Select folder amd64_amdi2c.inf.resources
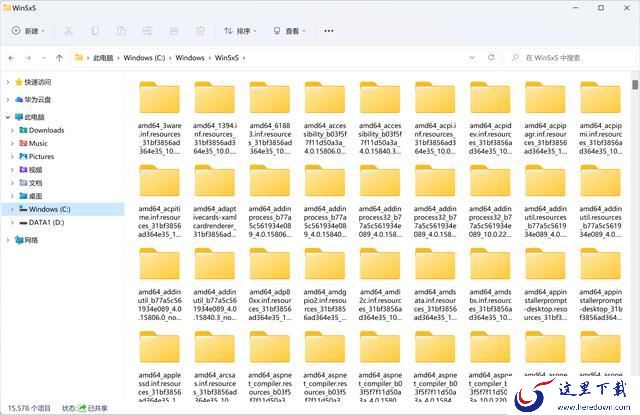The width and height of the screenshot is (640, 415). pyautogui.click(x=380, y=284)
